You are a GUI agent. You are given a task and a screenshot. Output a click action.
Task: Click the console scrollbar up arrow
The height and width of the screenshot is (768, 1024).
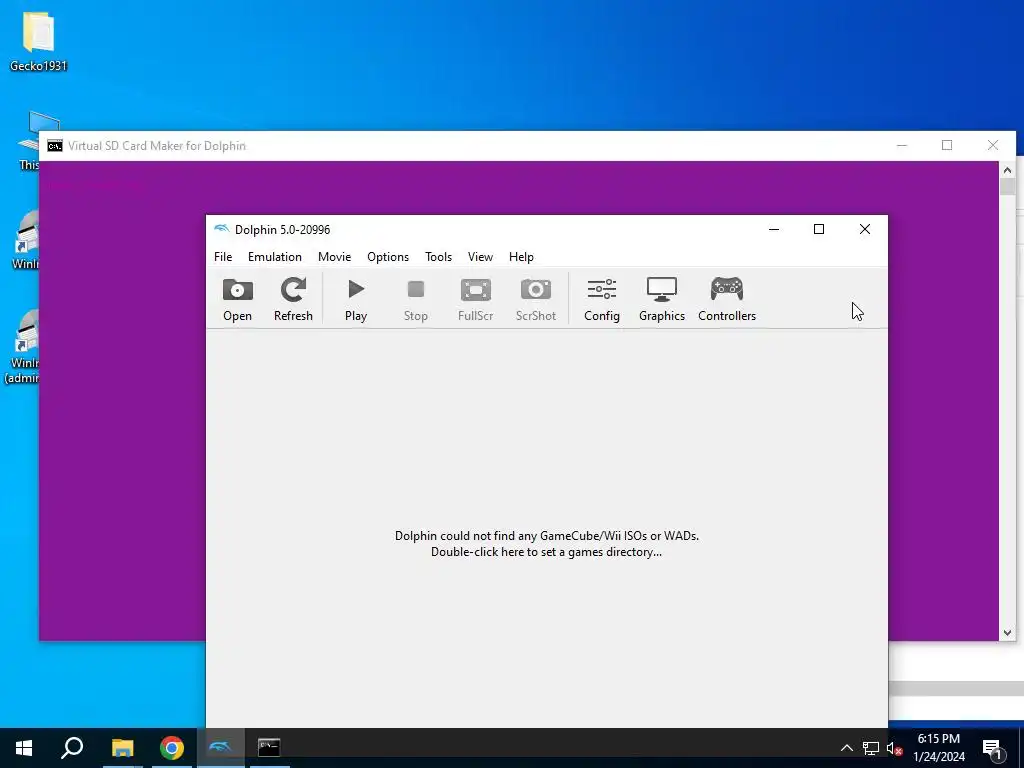(1007, 170)
